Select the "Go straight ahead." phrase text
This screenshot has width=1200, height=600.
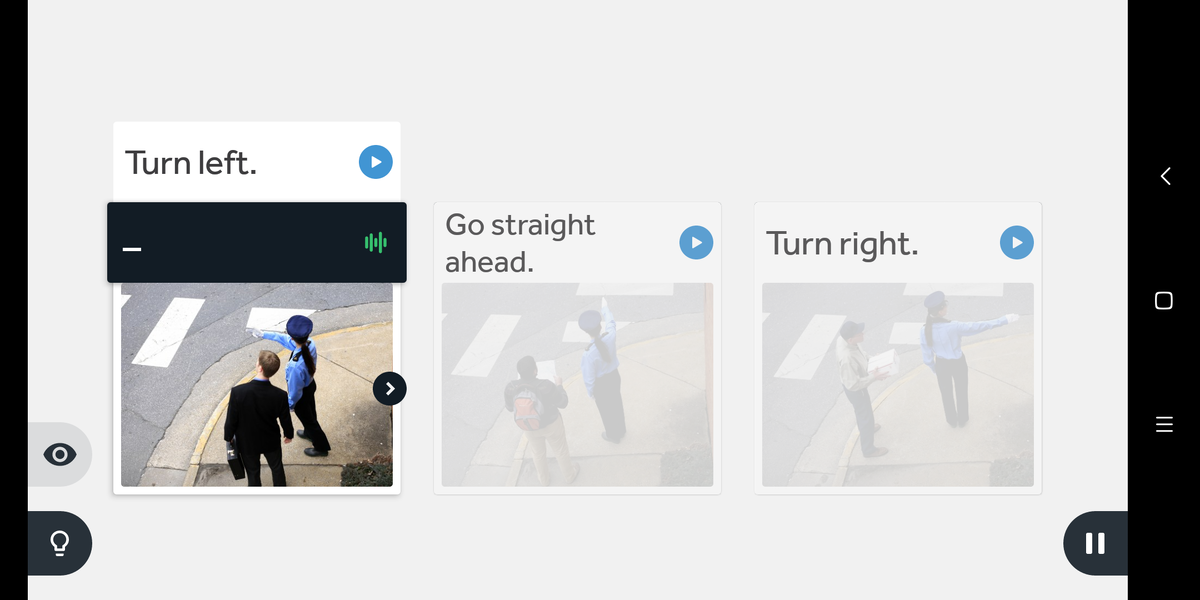coord(520,243)
